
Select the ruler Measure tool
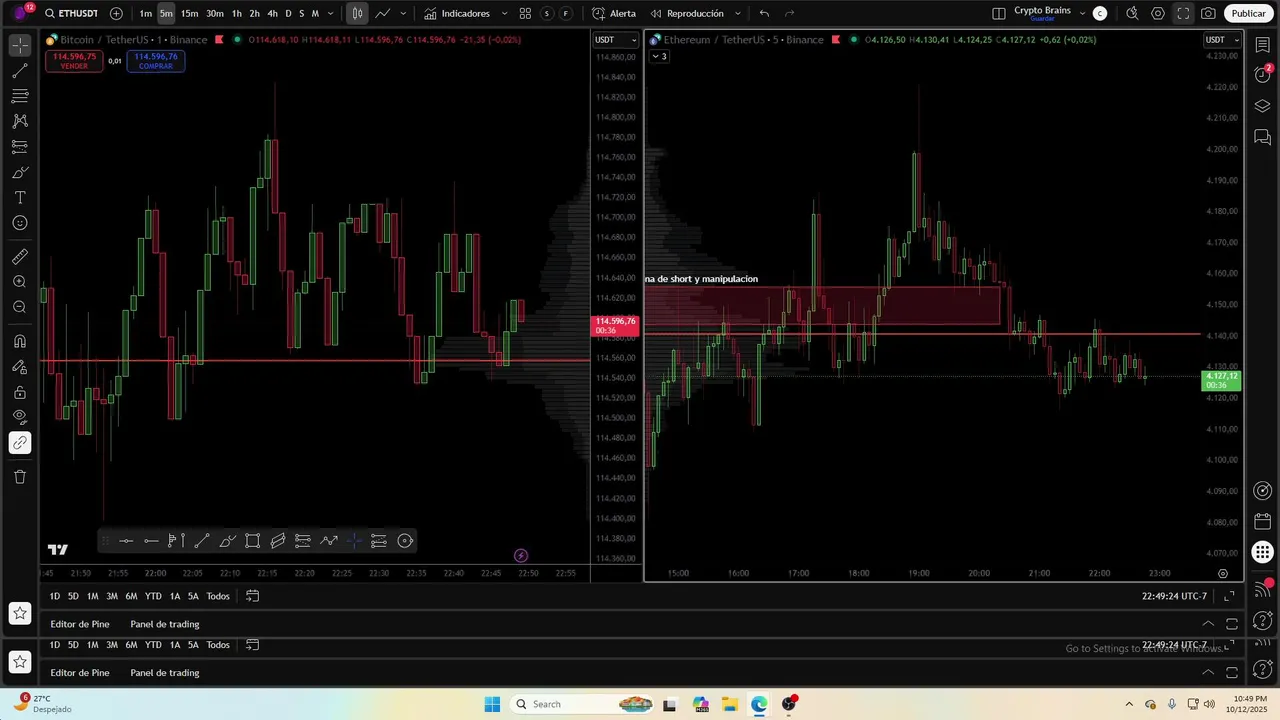coord(20,257)
